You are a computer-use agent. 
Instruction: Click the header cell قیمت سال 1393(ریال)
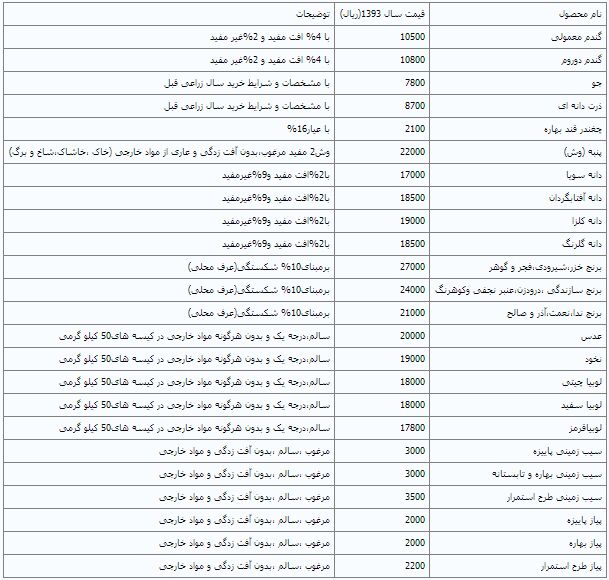pos(383,14)
